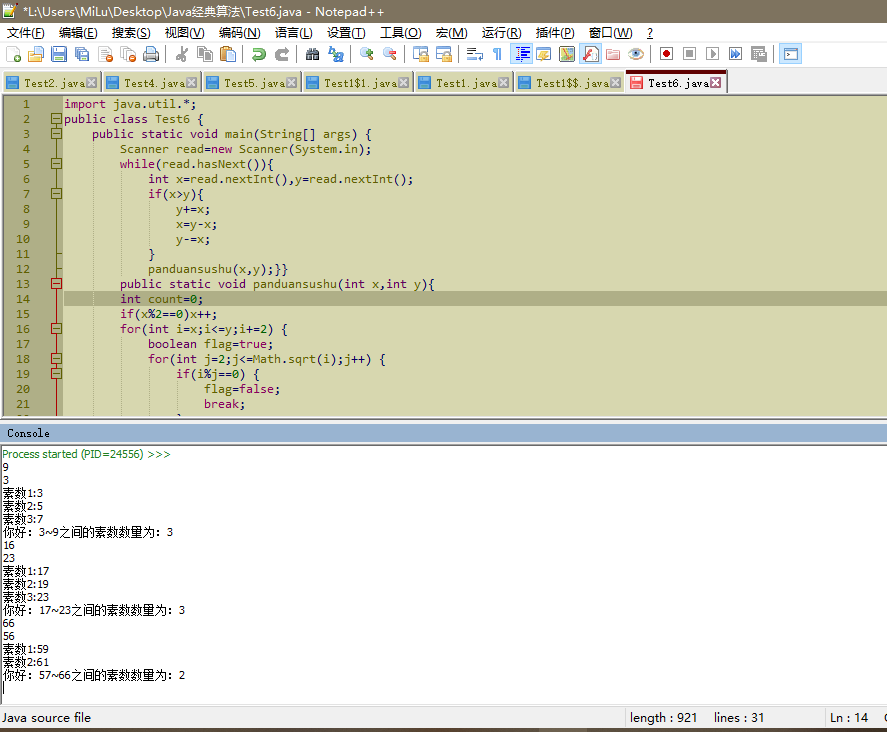887x732 pixels.
Task: Open the 视图(V) menu
Action: (x=184, y=33)
